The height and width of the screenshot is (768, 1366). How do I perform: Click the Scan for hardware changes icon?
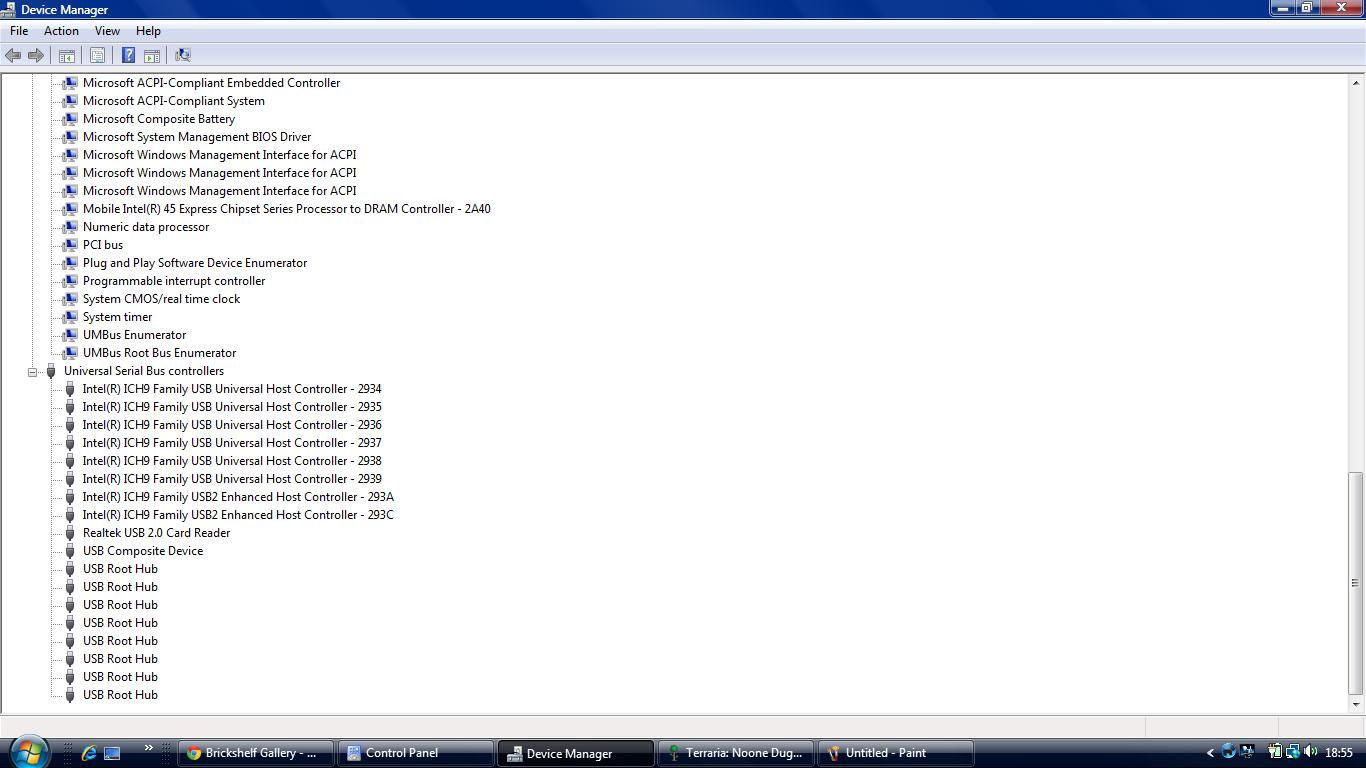tap(183, 56)
